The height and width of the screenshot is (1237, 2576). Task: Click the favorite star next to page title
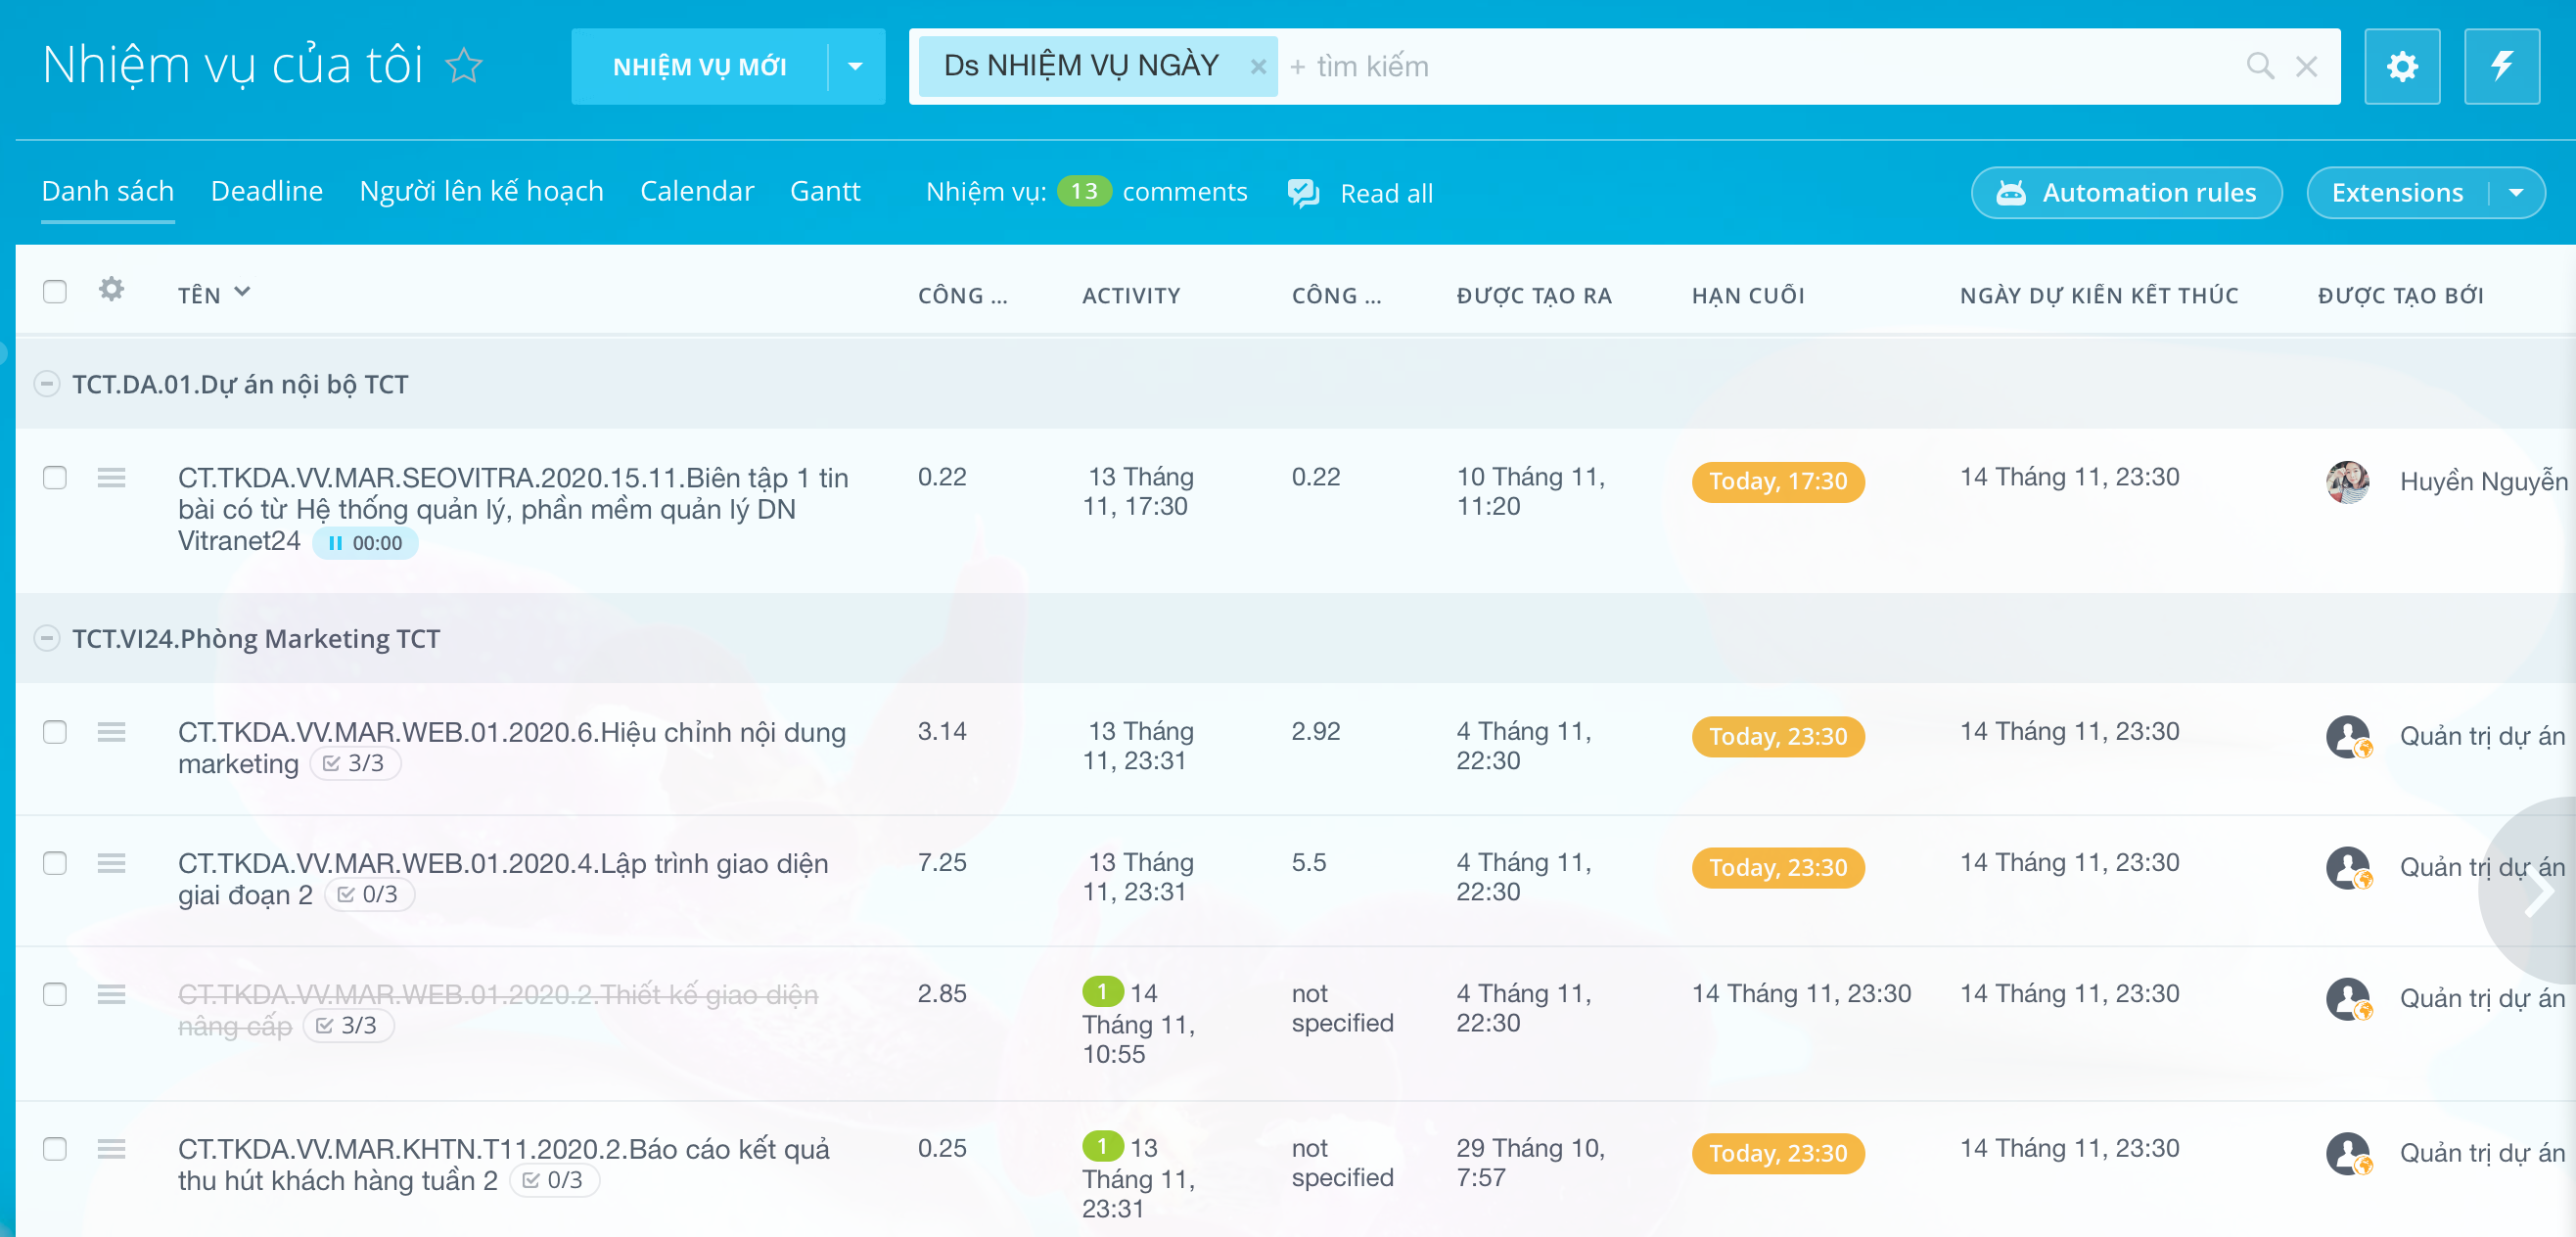463,67
